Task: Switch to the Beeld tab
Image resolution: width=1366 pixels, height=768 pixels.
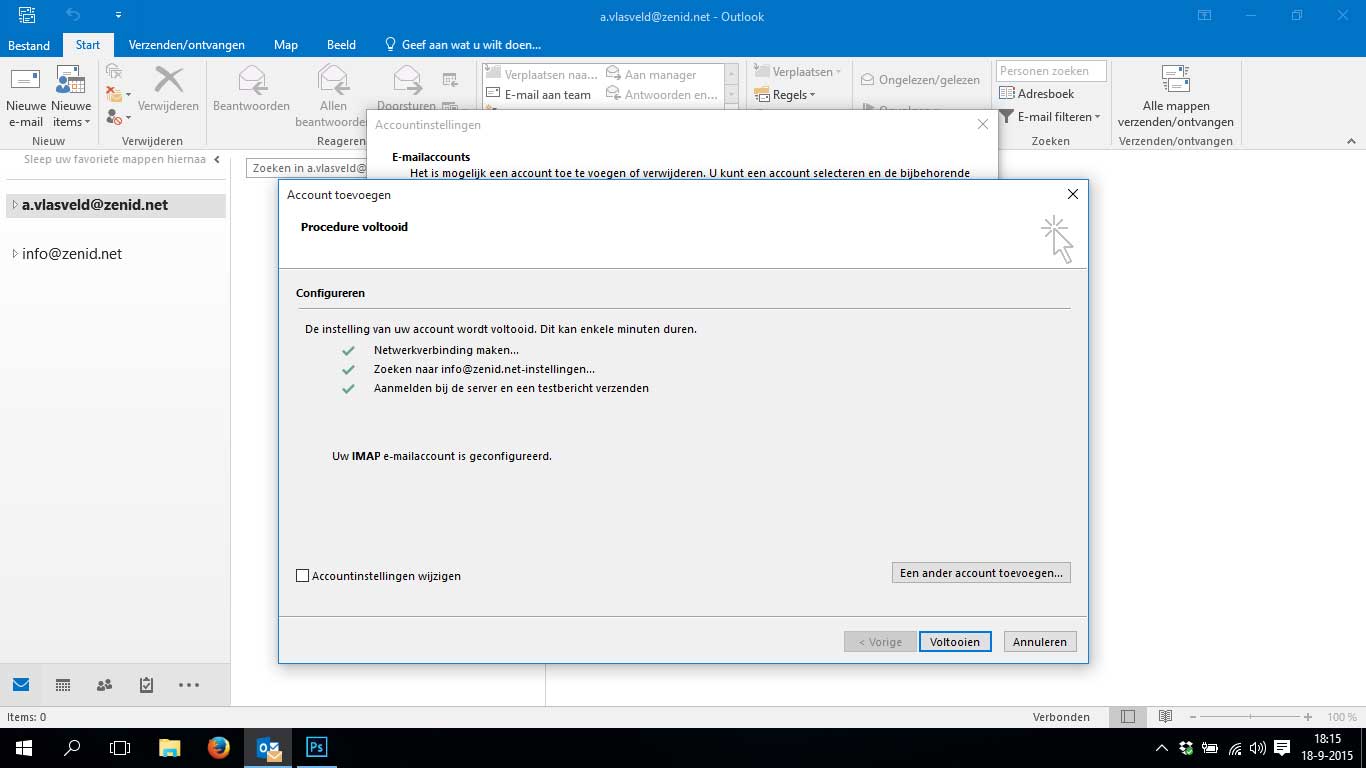Action: click(341, 45)
